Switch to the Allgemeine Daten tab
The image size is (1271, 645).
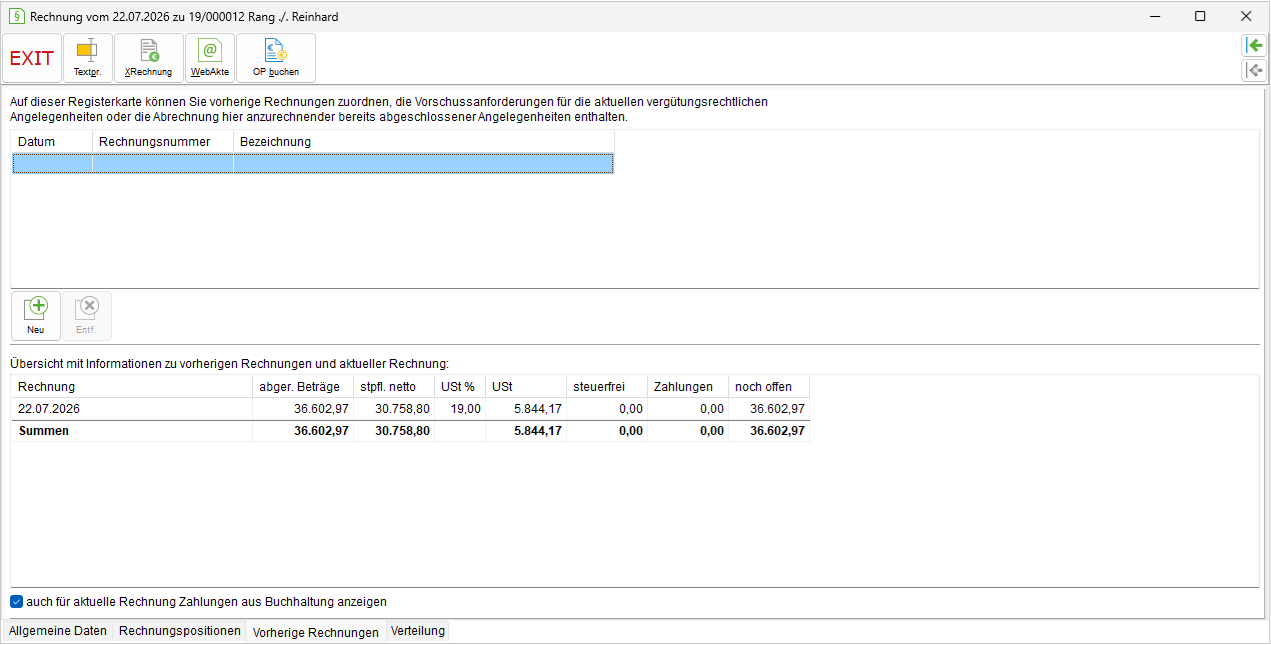coord(58,631)
